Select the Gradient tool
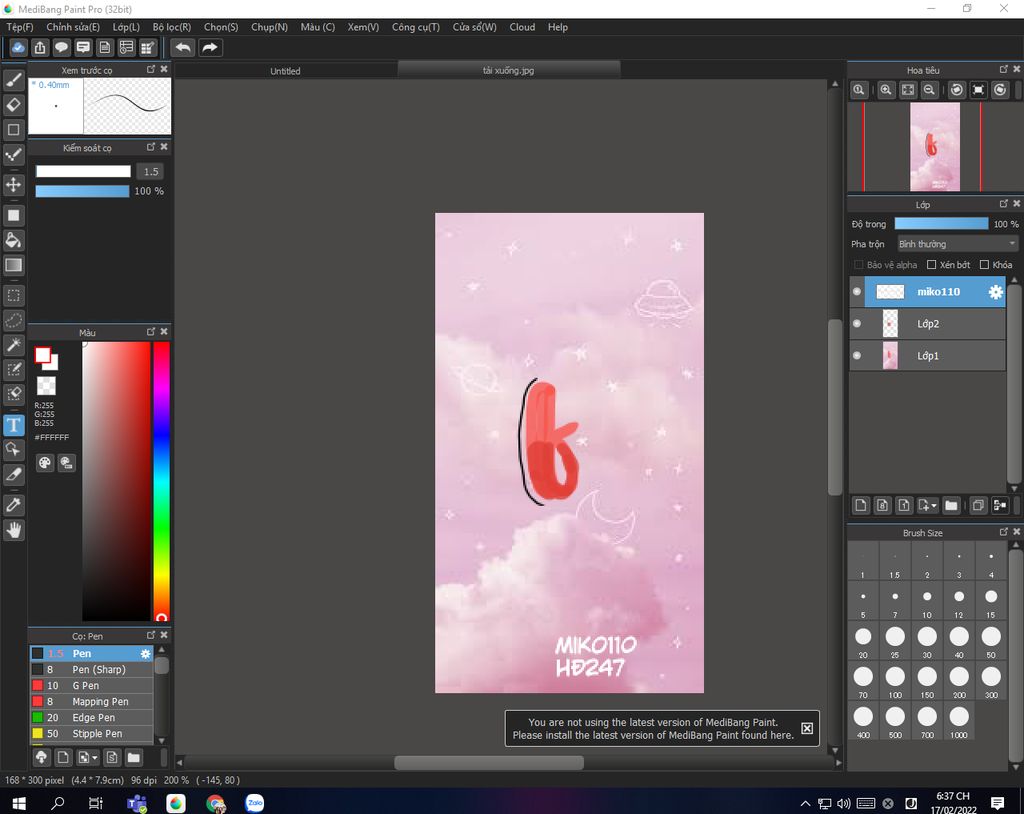The height and width of the screenshot is (814, 1024). [14, 265]
